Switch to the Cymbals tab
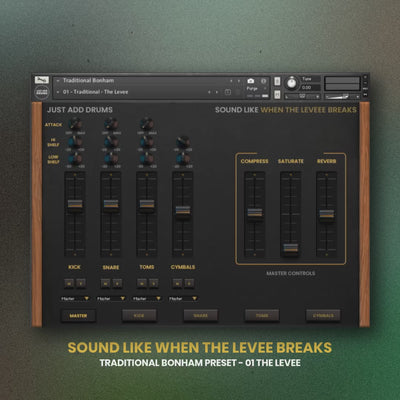Screen dimensions: 400x400 tap(323, 315)
